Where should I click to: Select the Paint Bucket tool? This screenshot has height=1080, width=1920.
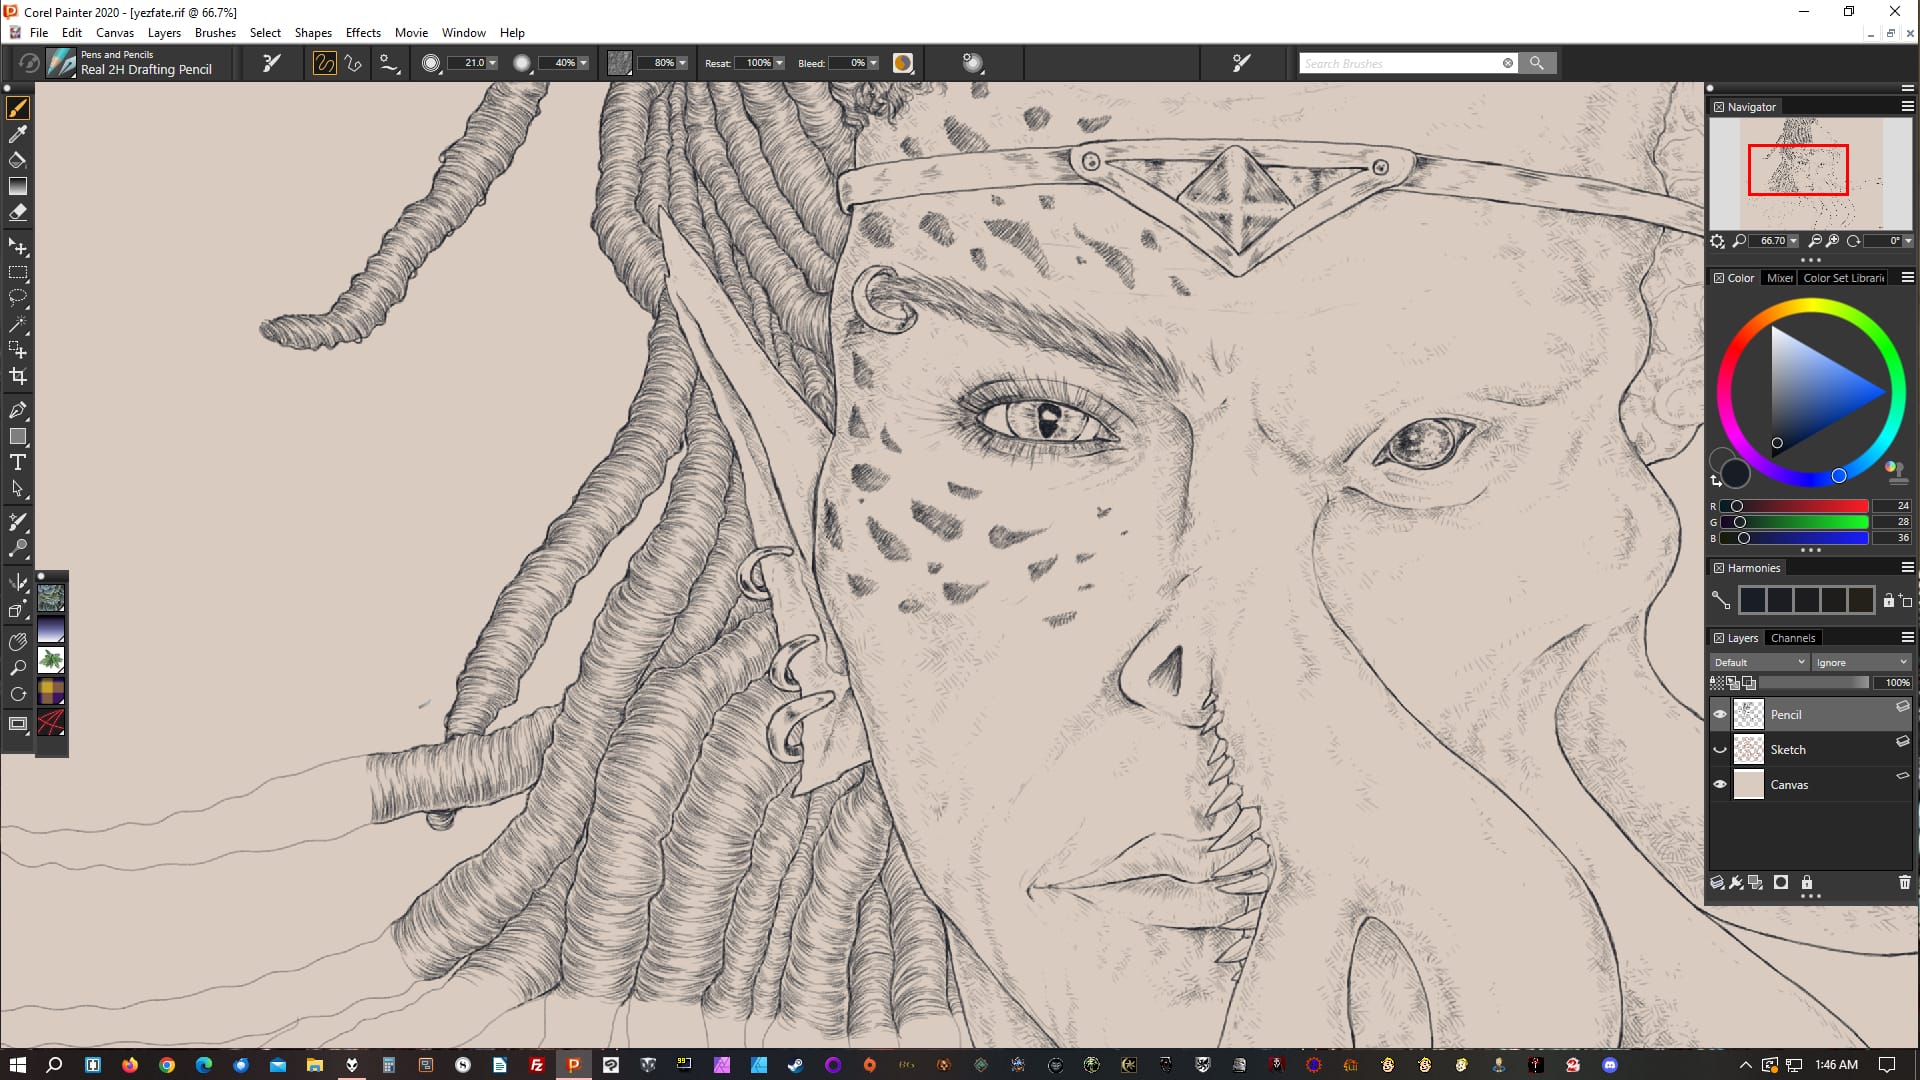tap(17, 160)
